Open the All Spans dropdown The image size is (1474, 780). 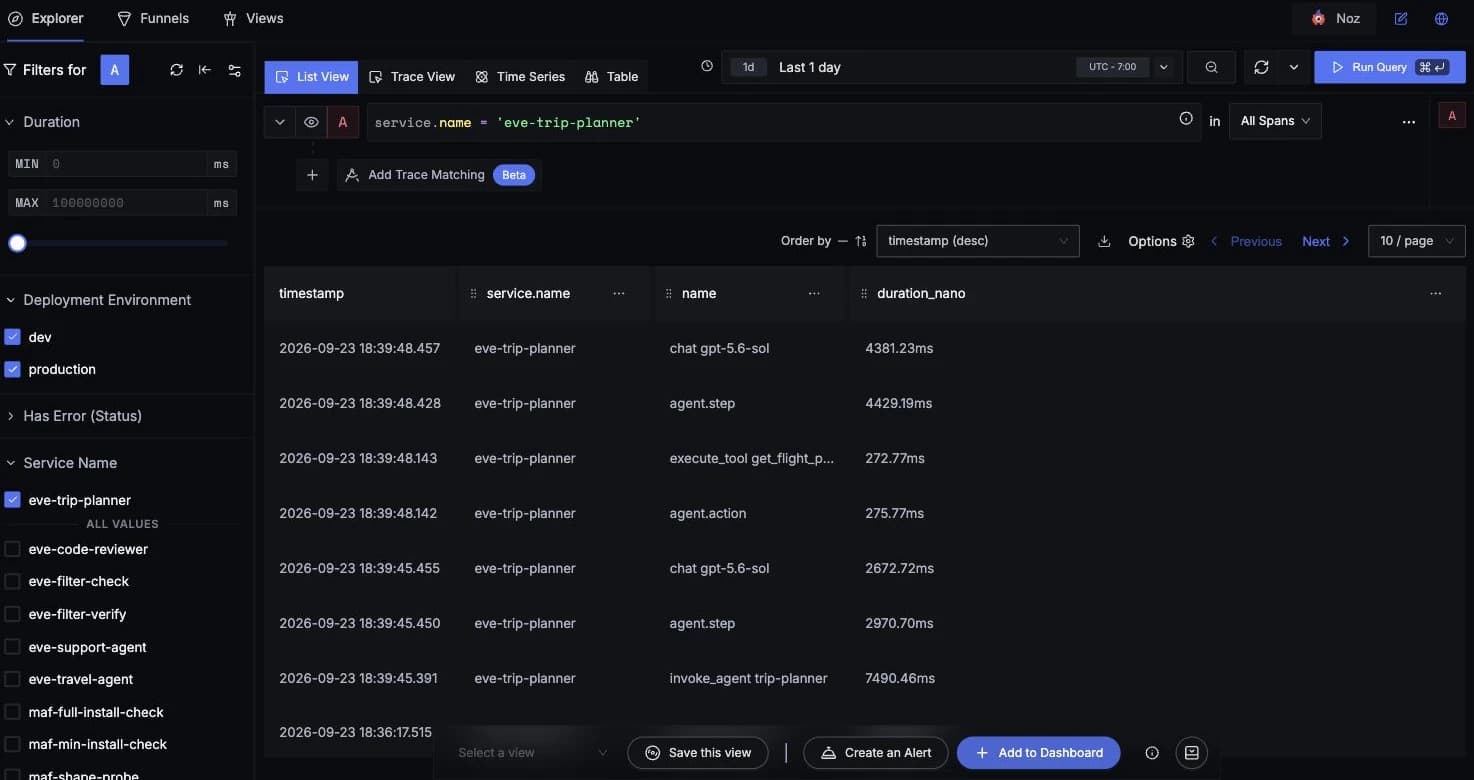pyautogui.click(x=1275, y=121)
